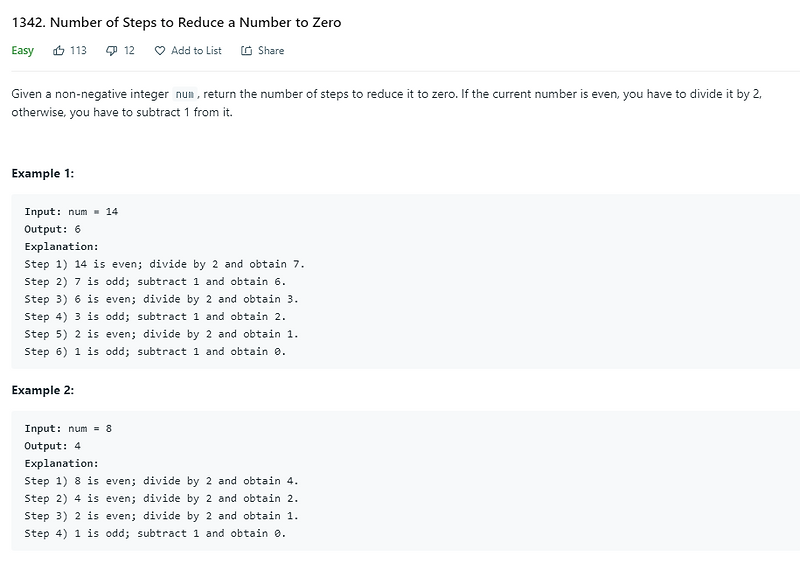Screen dimensions: 800x563
Task: Click Step 6 line in Example 1
Action: [155, 352]
